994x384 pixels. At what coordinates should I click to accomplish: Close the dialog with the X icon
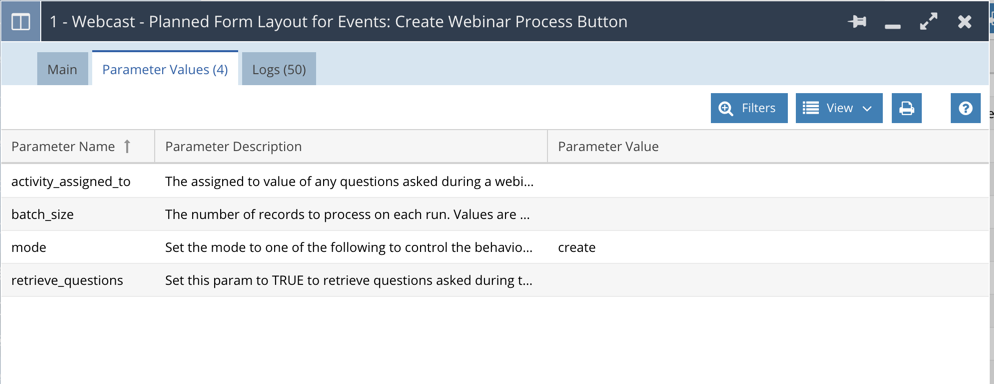pyautogui.click(x=965, y=22)
